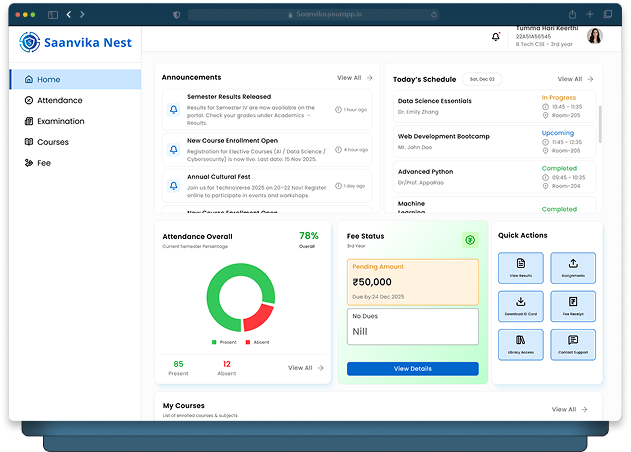Click View All under Attendance Overall

point(305,368)
